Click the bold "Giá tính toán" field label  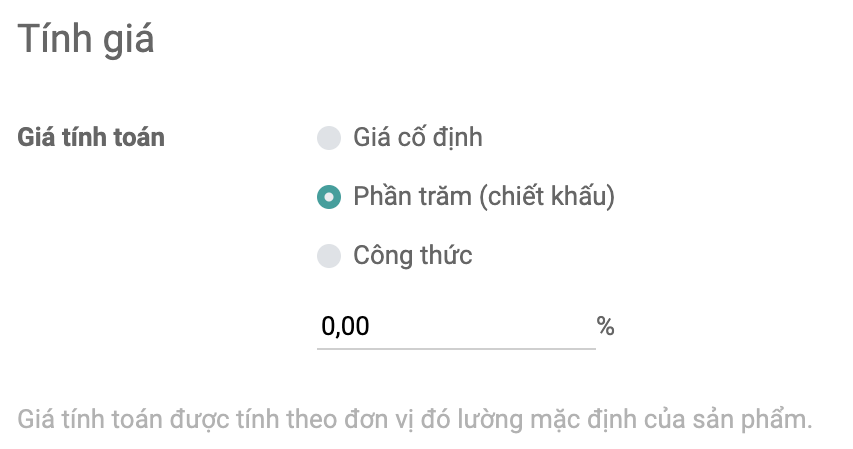pyautogui.click(x=92, y=138)
